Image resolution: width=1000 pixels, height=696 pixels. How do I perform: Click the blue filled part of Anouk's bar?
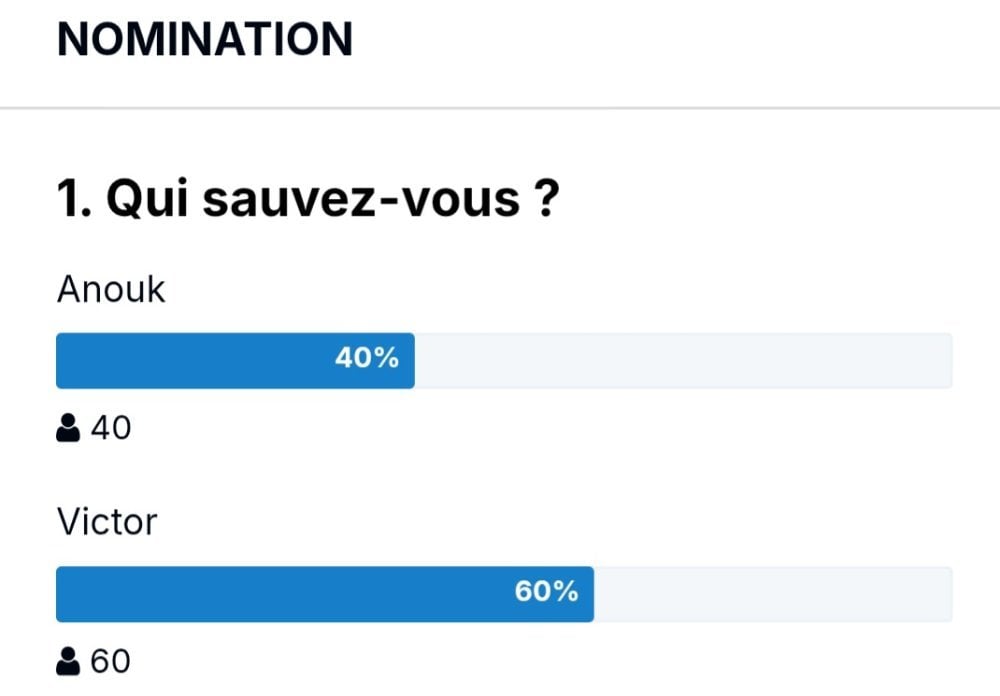[235, 360]
